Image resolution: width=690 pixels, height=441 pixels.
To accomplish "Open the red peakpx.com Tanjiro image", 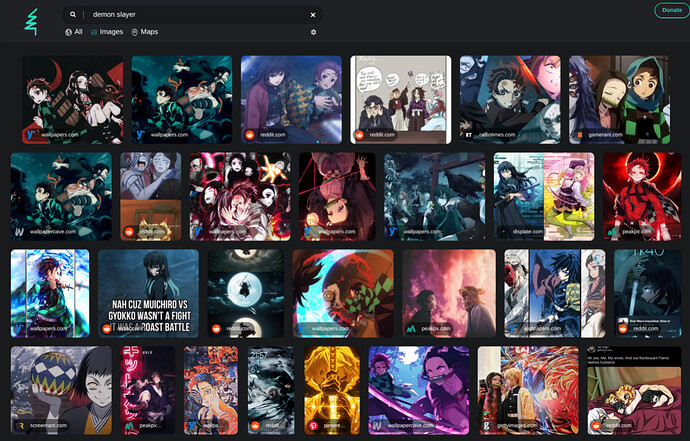I will (x=642, y=196).
